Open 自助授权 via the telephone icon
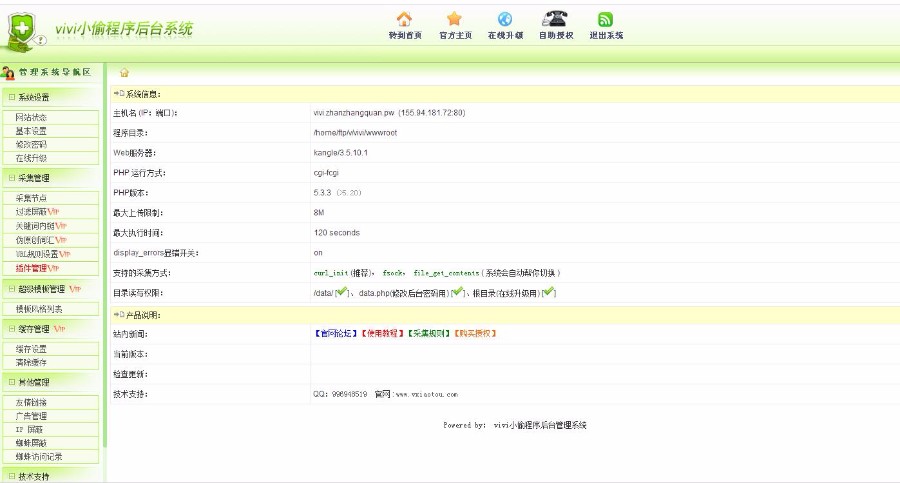 click(x=555, y=19)
